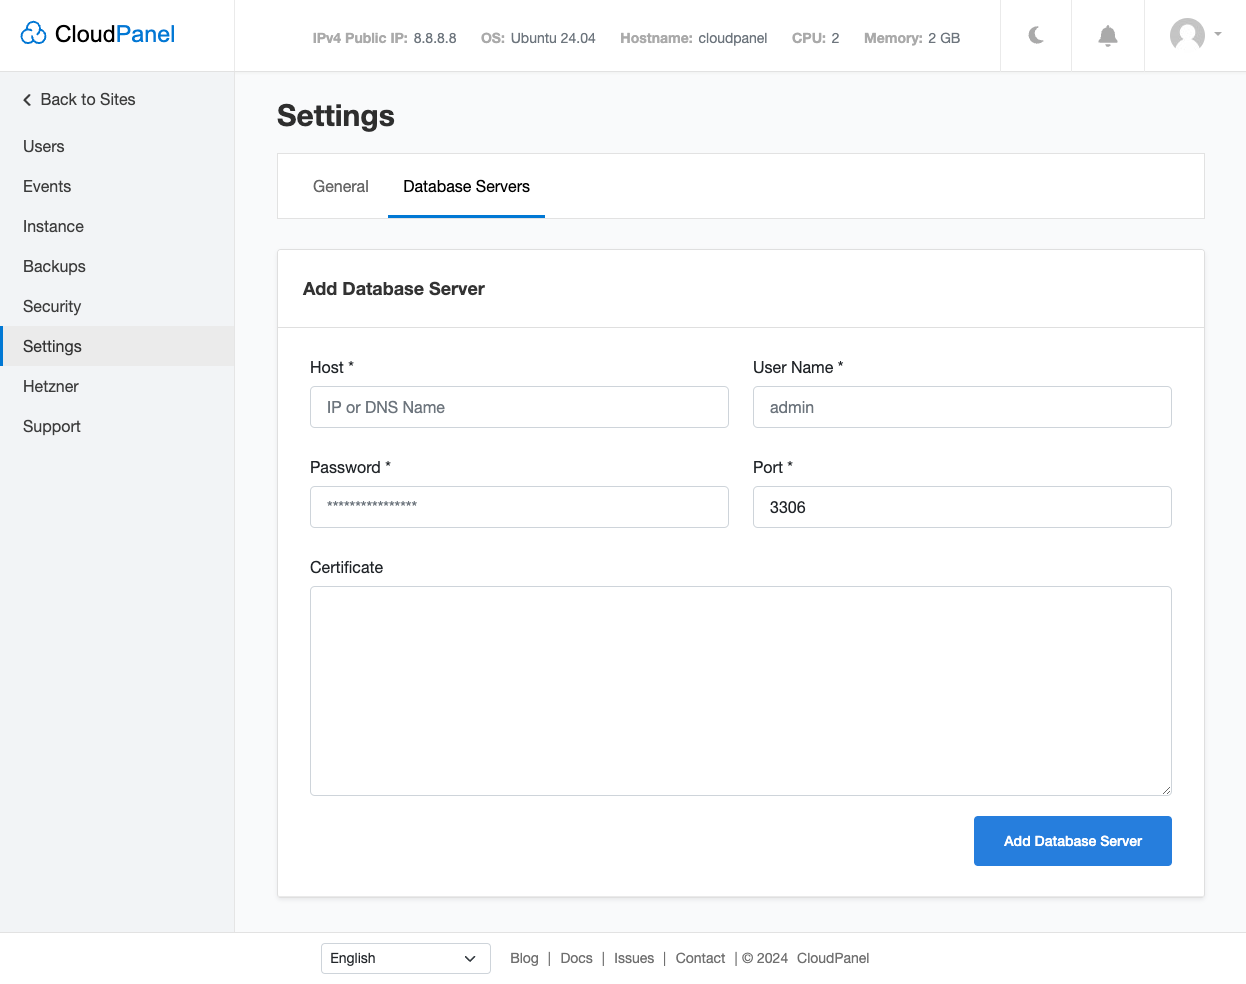The width and height of the screenshot is (1246, 984).
Task: Expand the avatar account dropdown caret
Action: (1216, 36)
